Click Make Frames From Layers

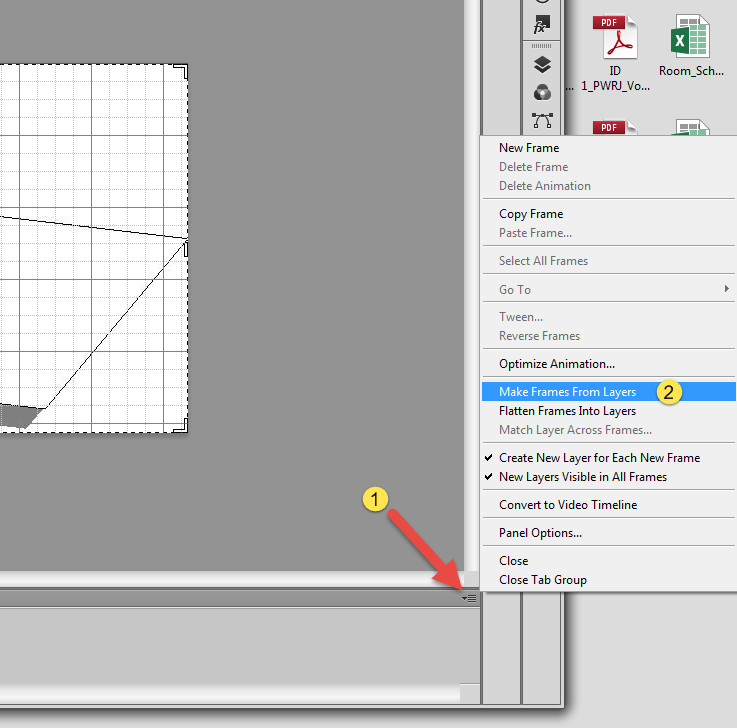(608, 391)
